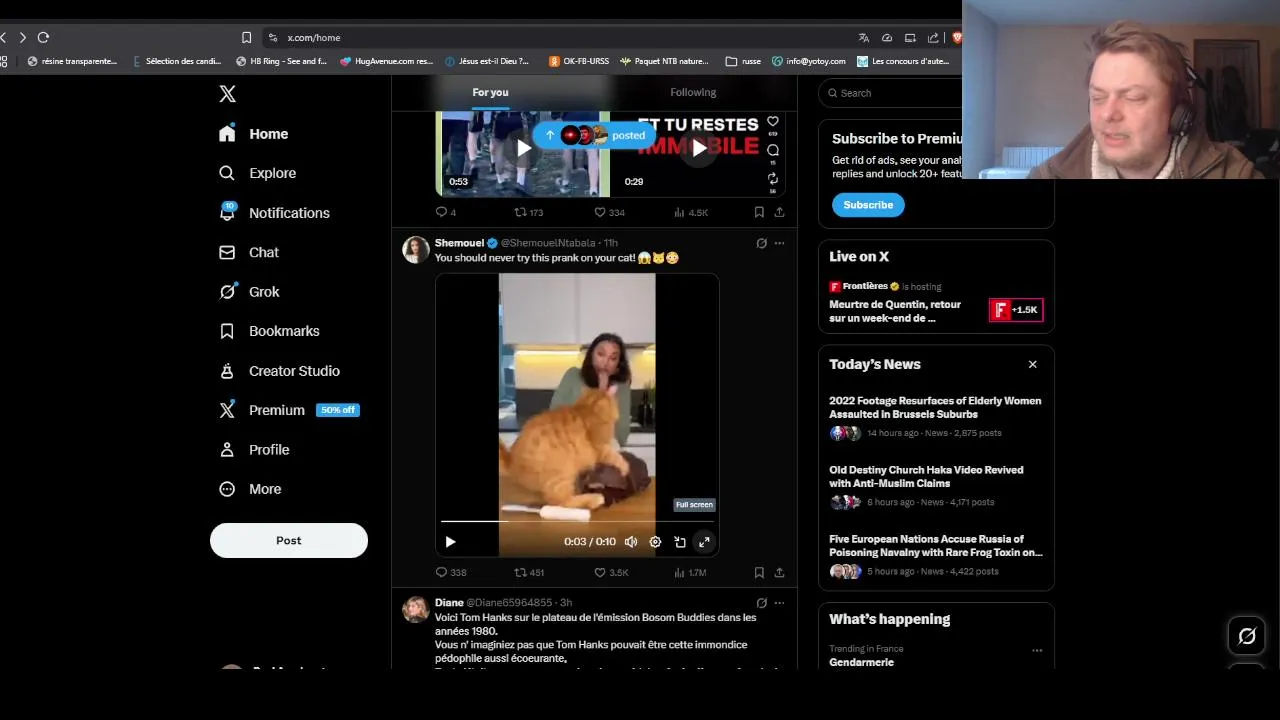The width and height of the screenshot is (1280, 720).
Task: Play the 0:53 video thumbnail
Action: (x=523, y=149)
